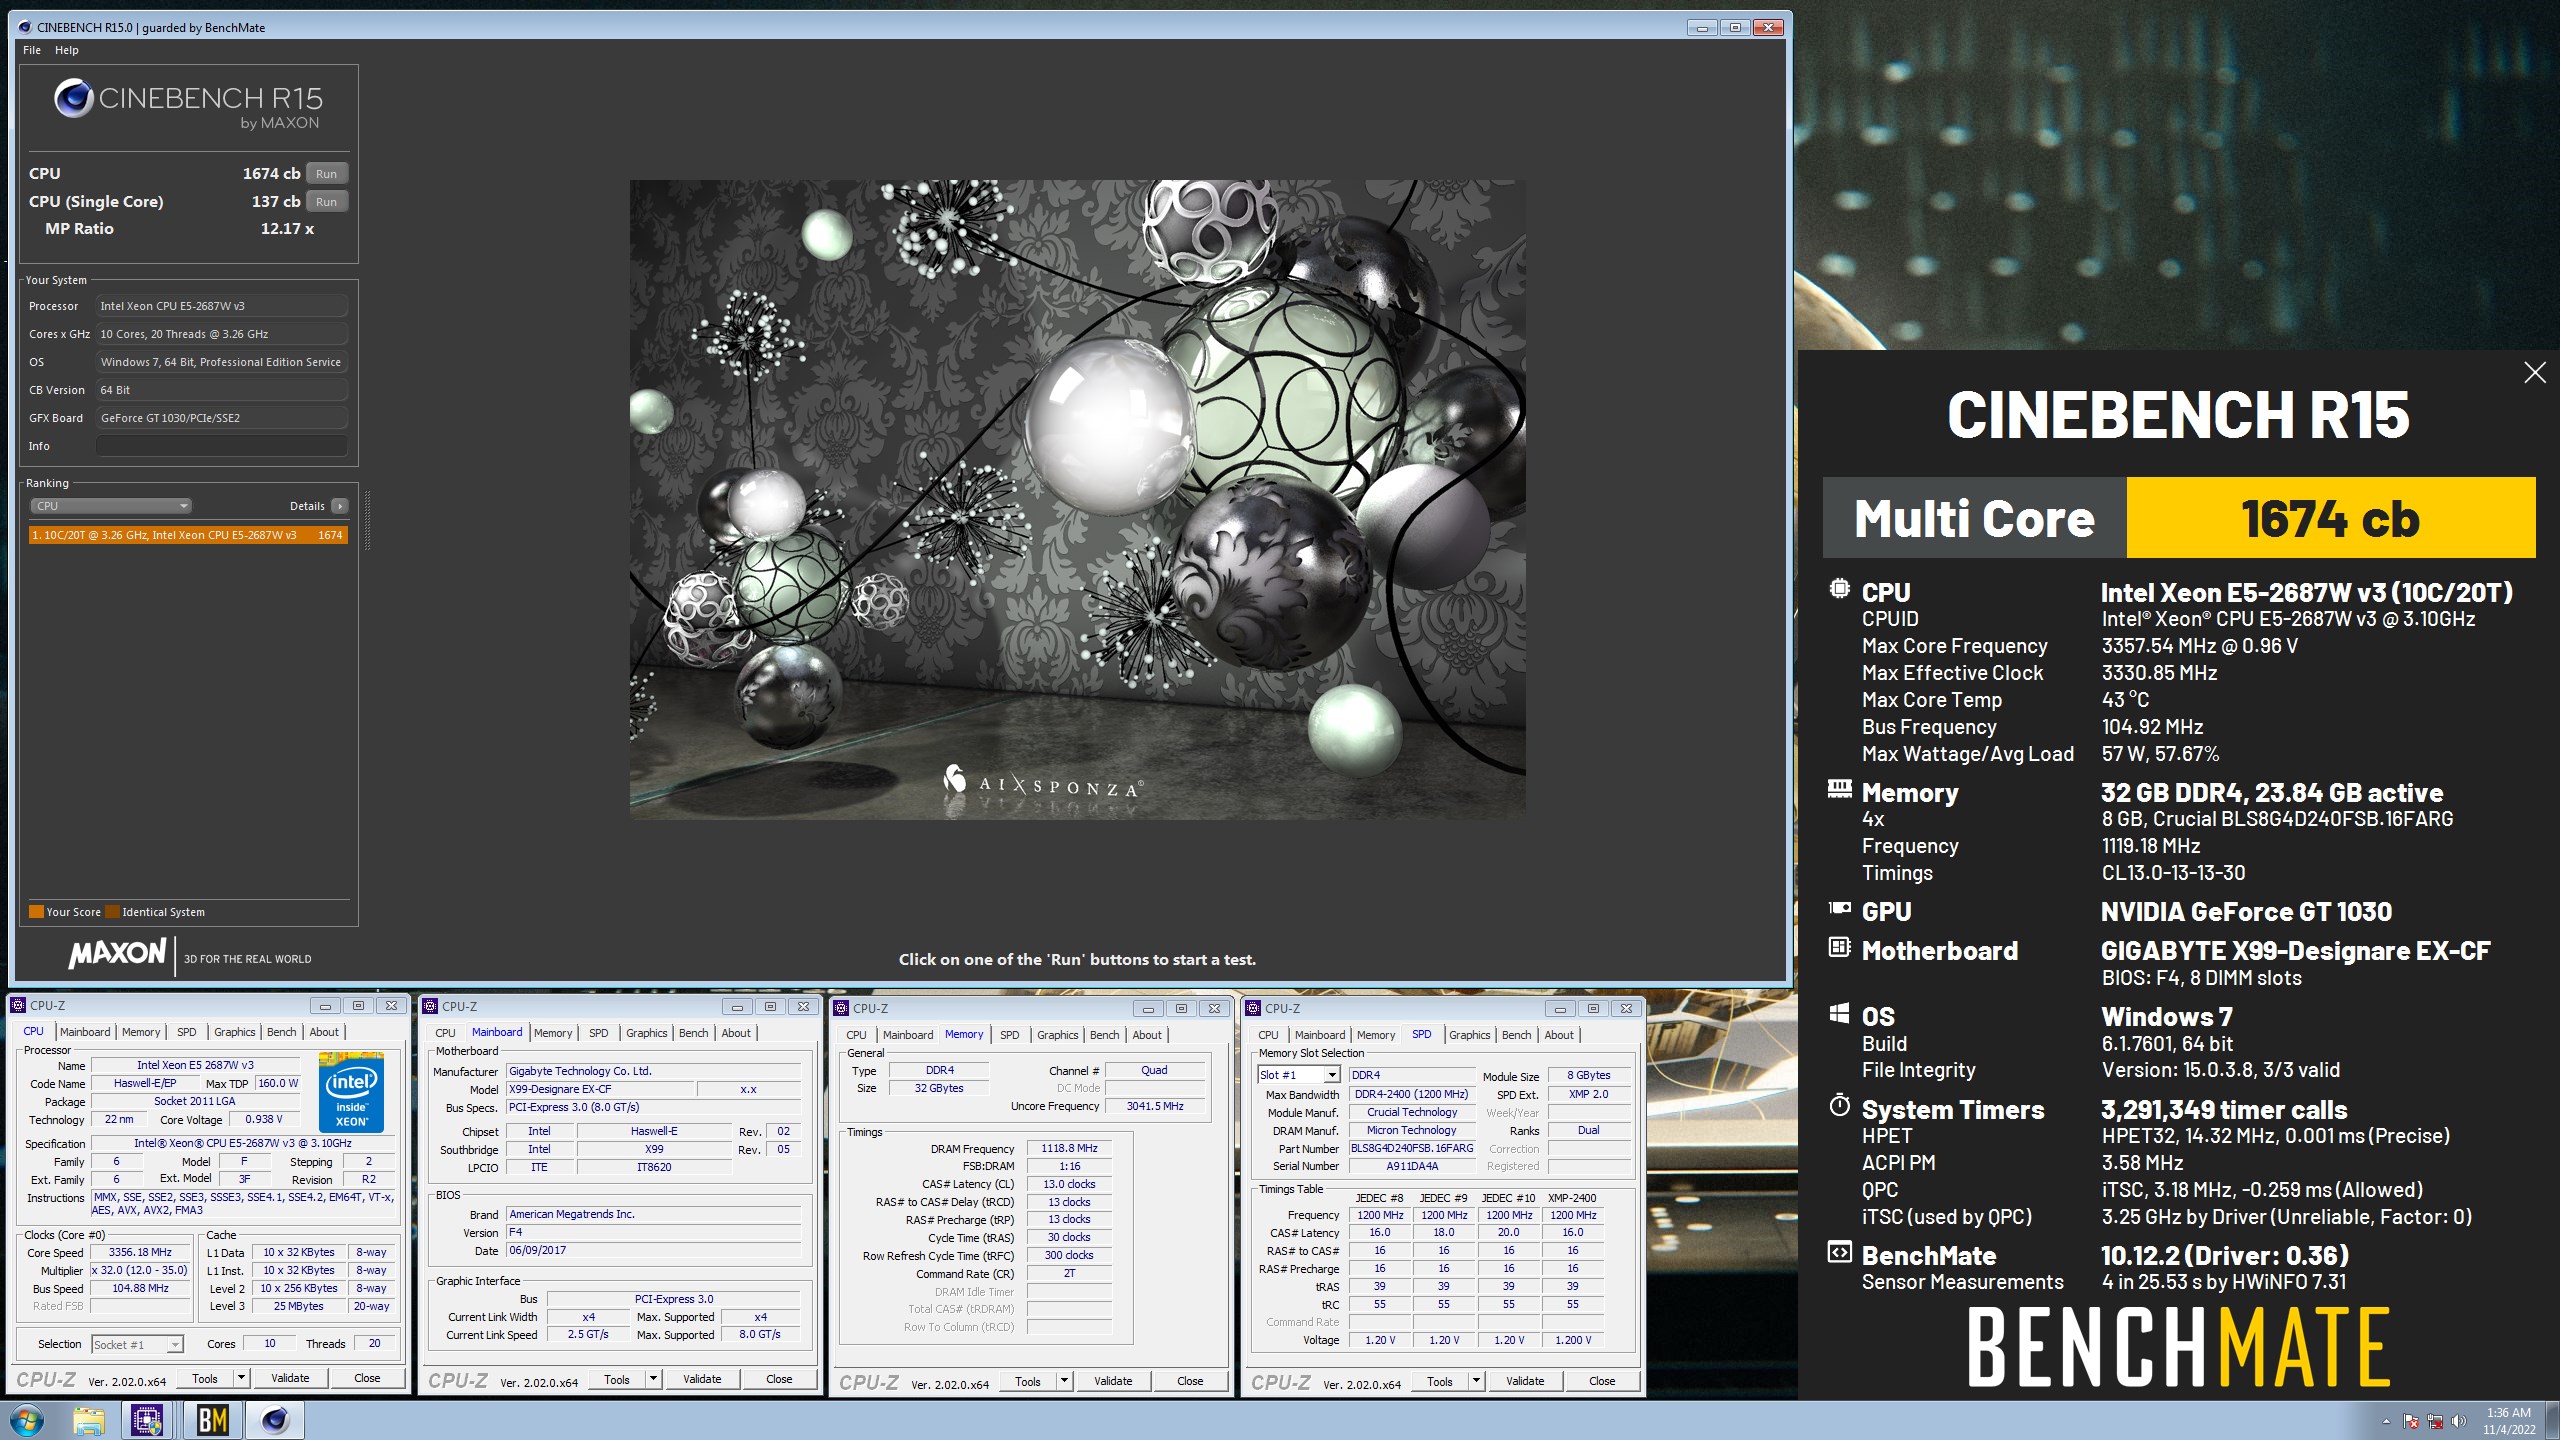Viewport: 2560px width, 1440px height.
Task: Show hidden tray icons arrow
Action: (x=2386, y=1421)
